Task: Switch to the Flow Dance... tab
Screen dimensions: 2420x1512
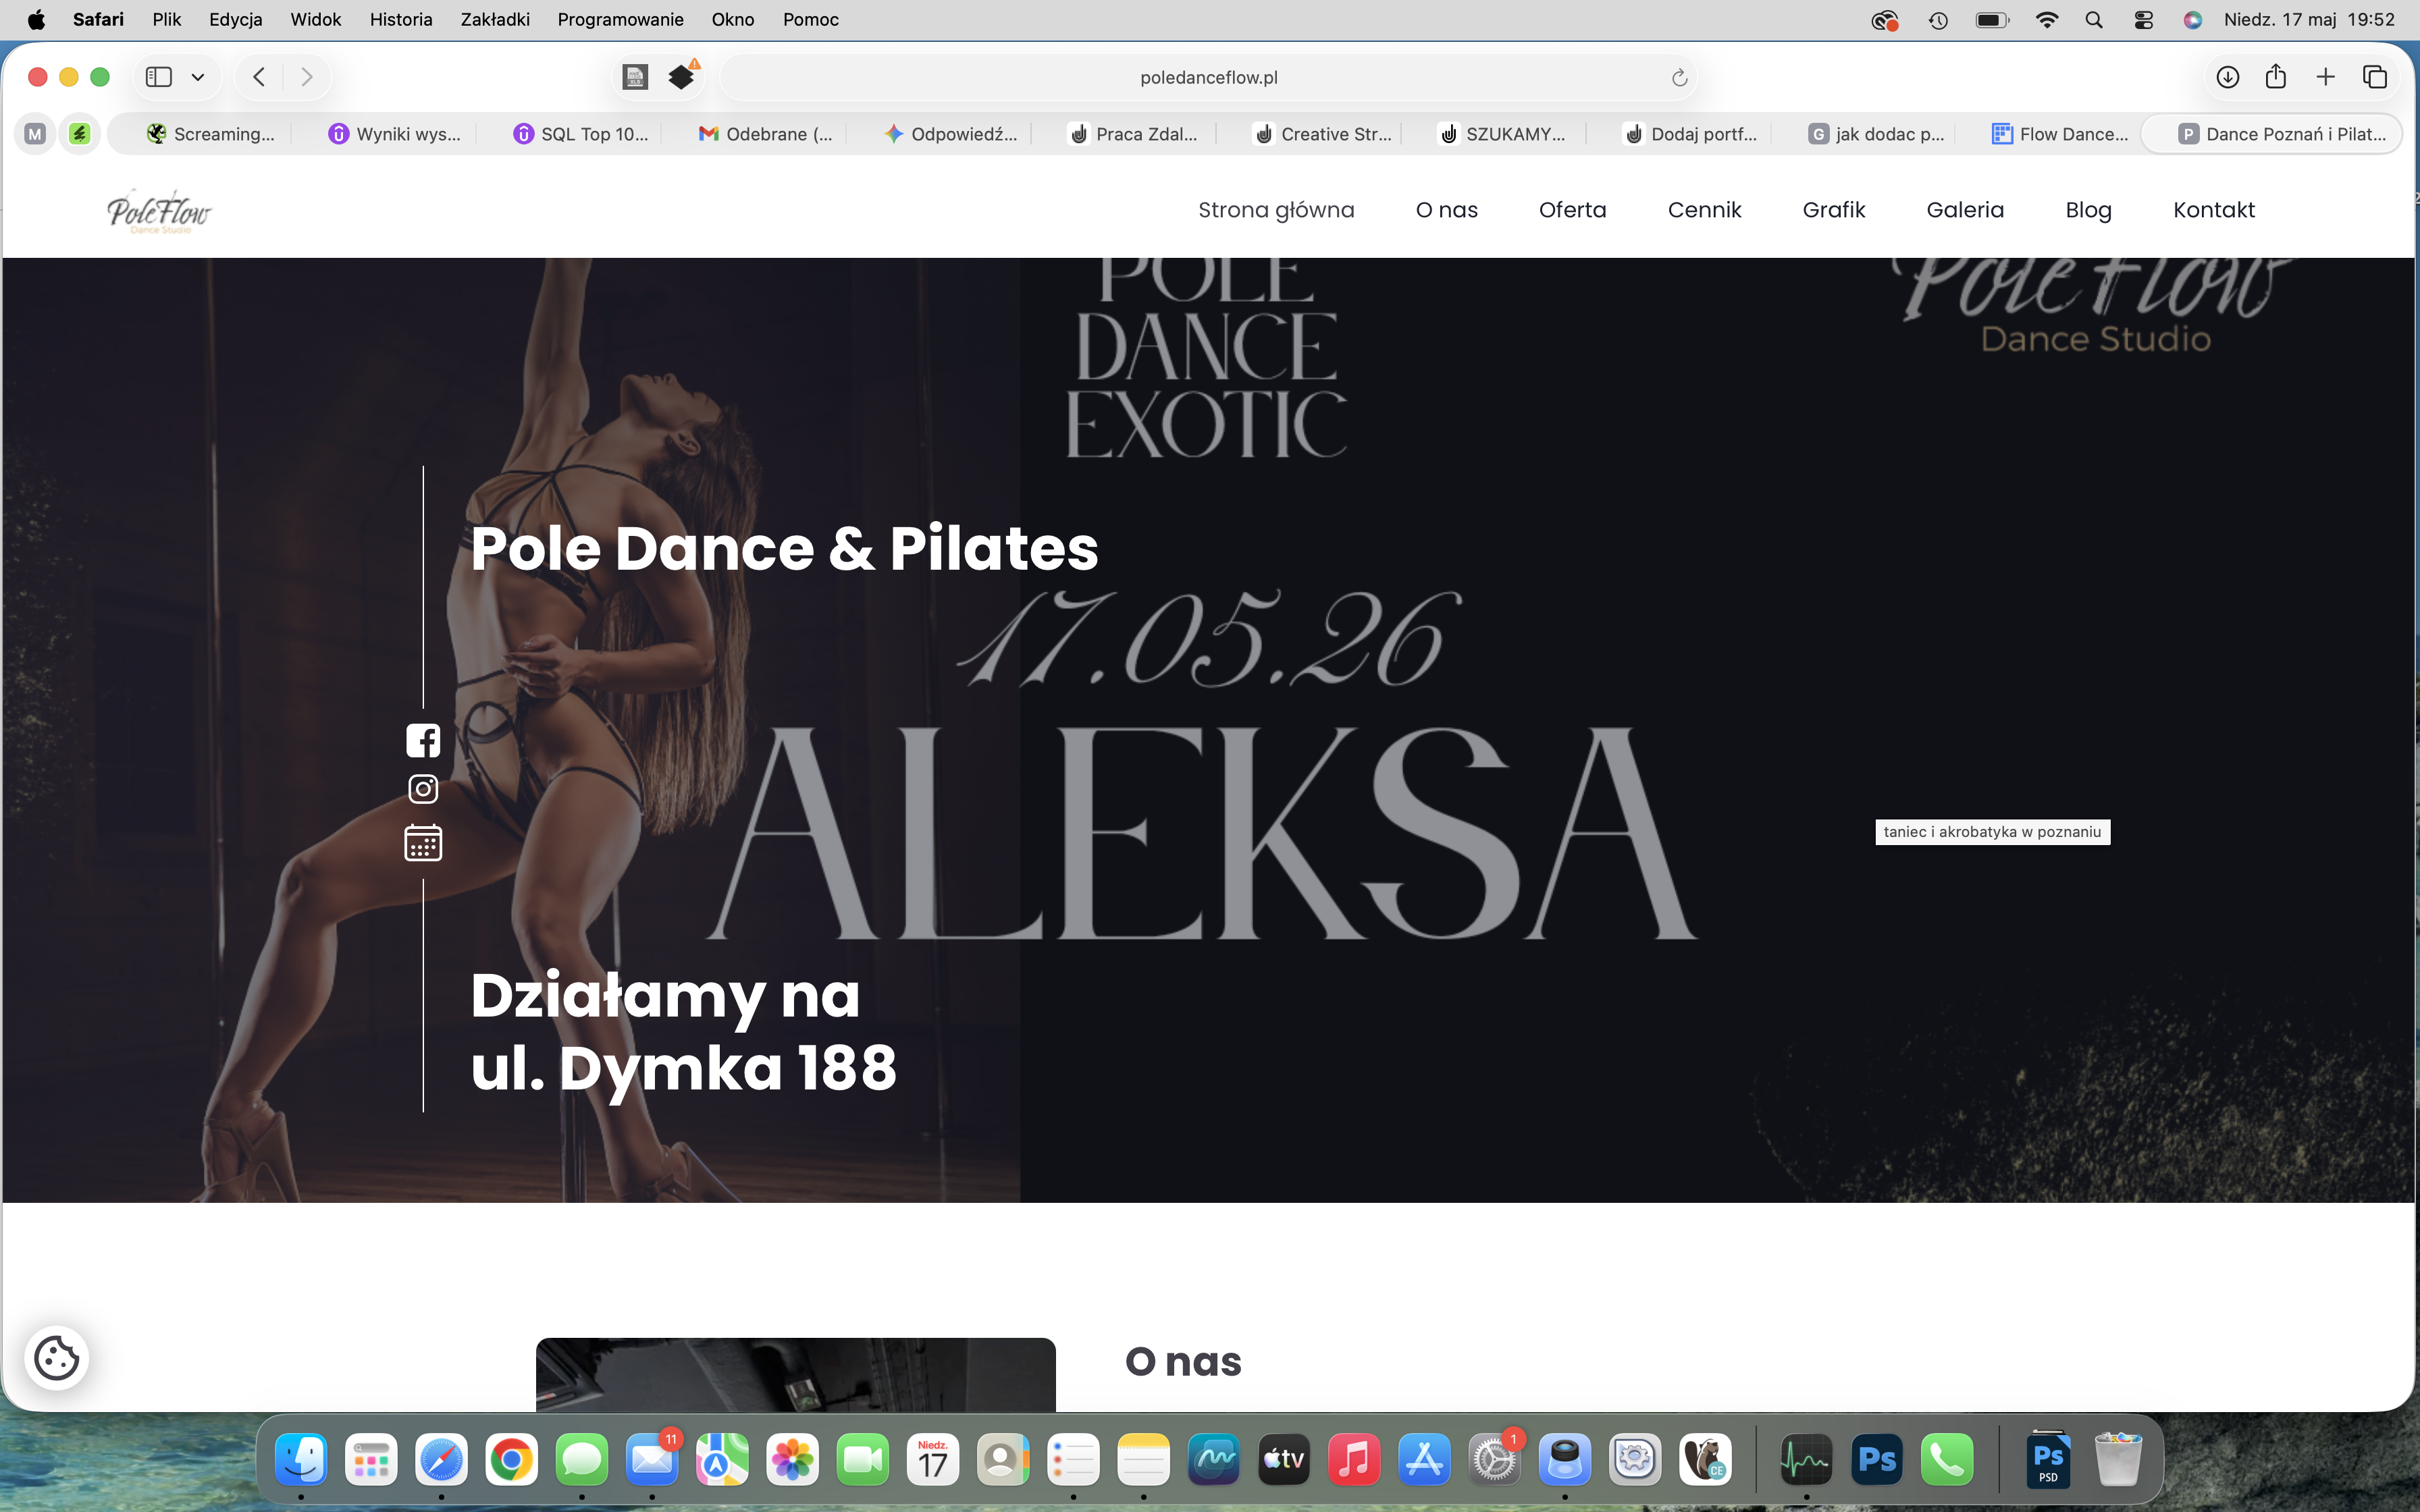Action: point(2060,134)
